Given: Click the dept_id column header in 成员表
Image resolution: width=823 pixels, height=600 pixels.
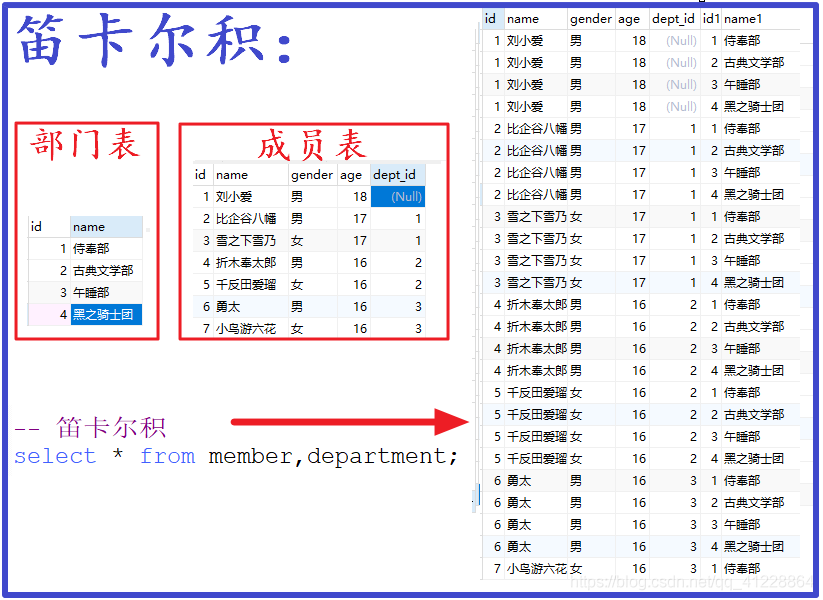Looking at the screenshot, I should click(396, 174).
